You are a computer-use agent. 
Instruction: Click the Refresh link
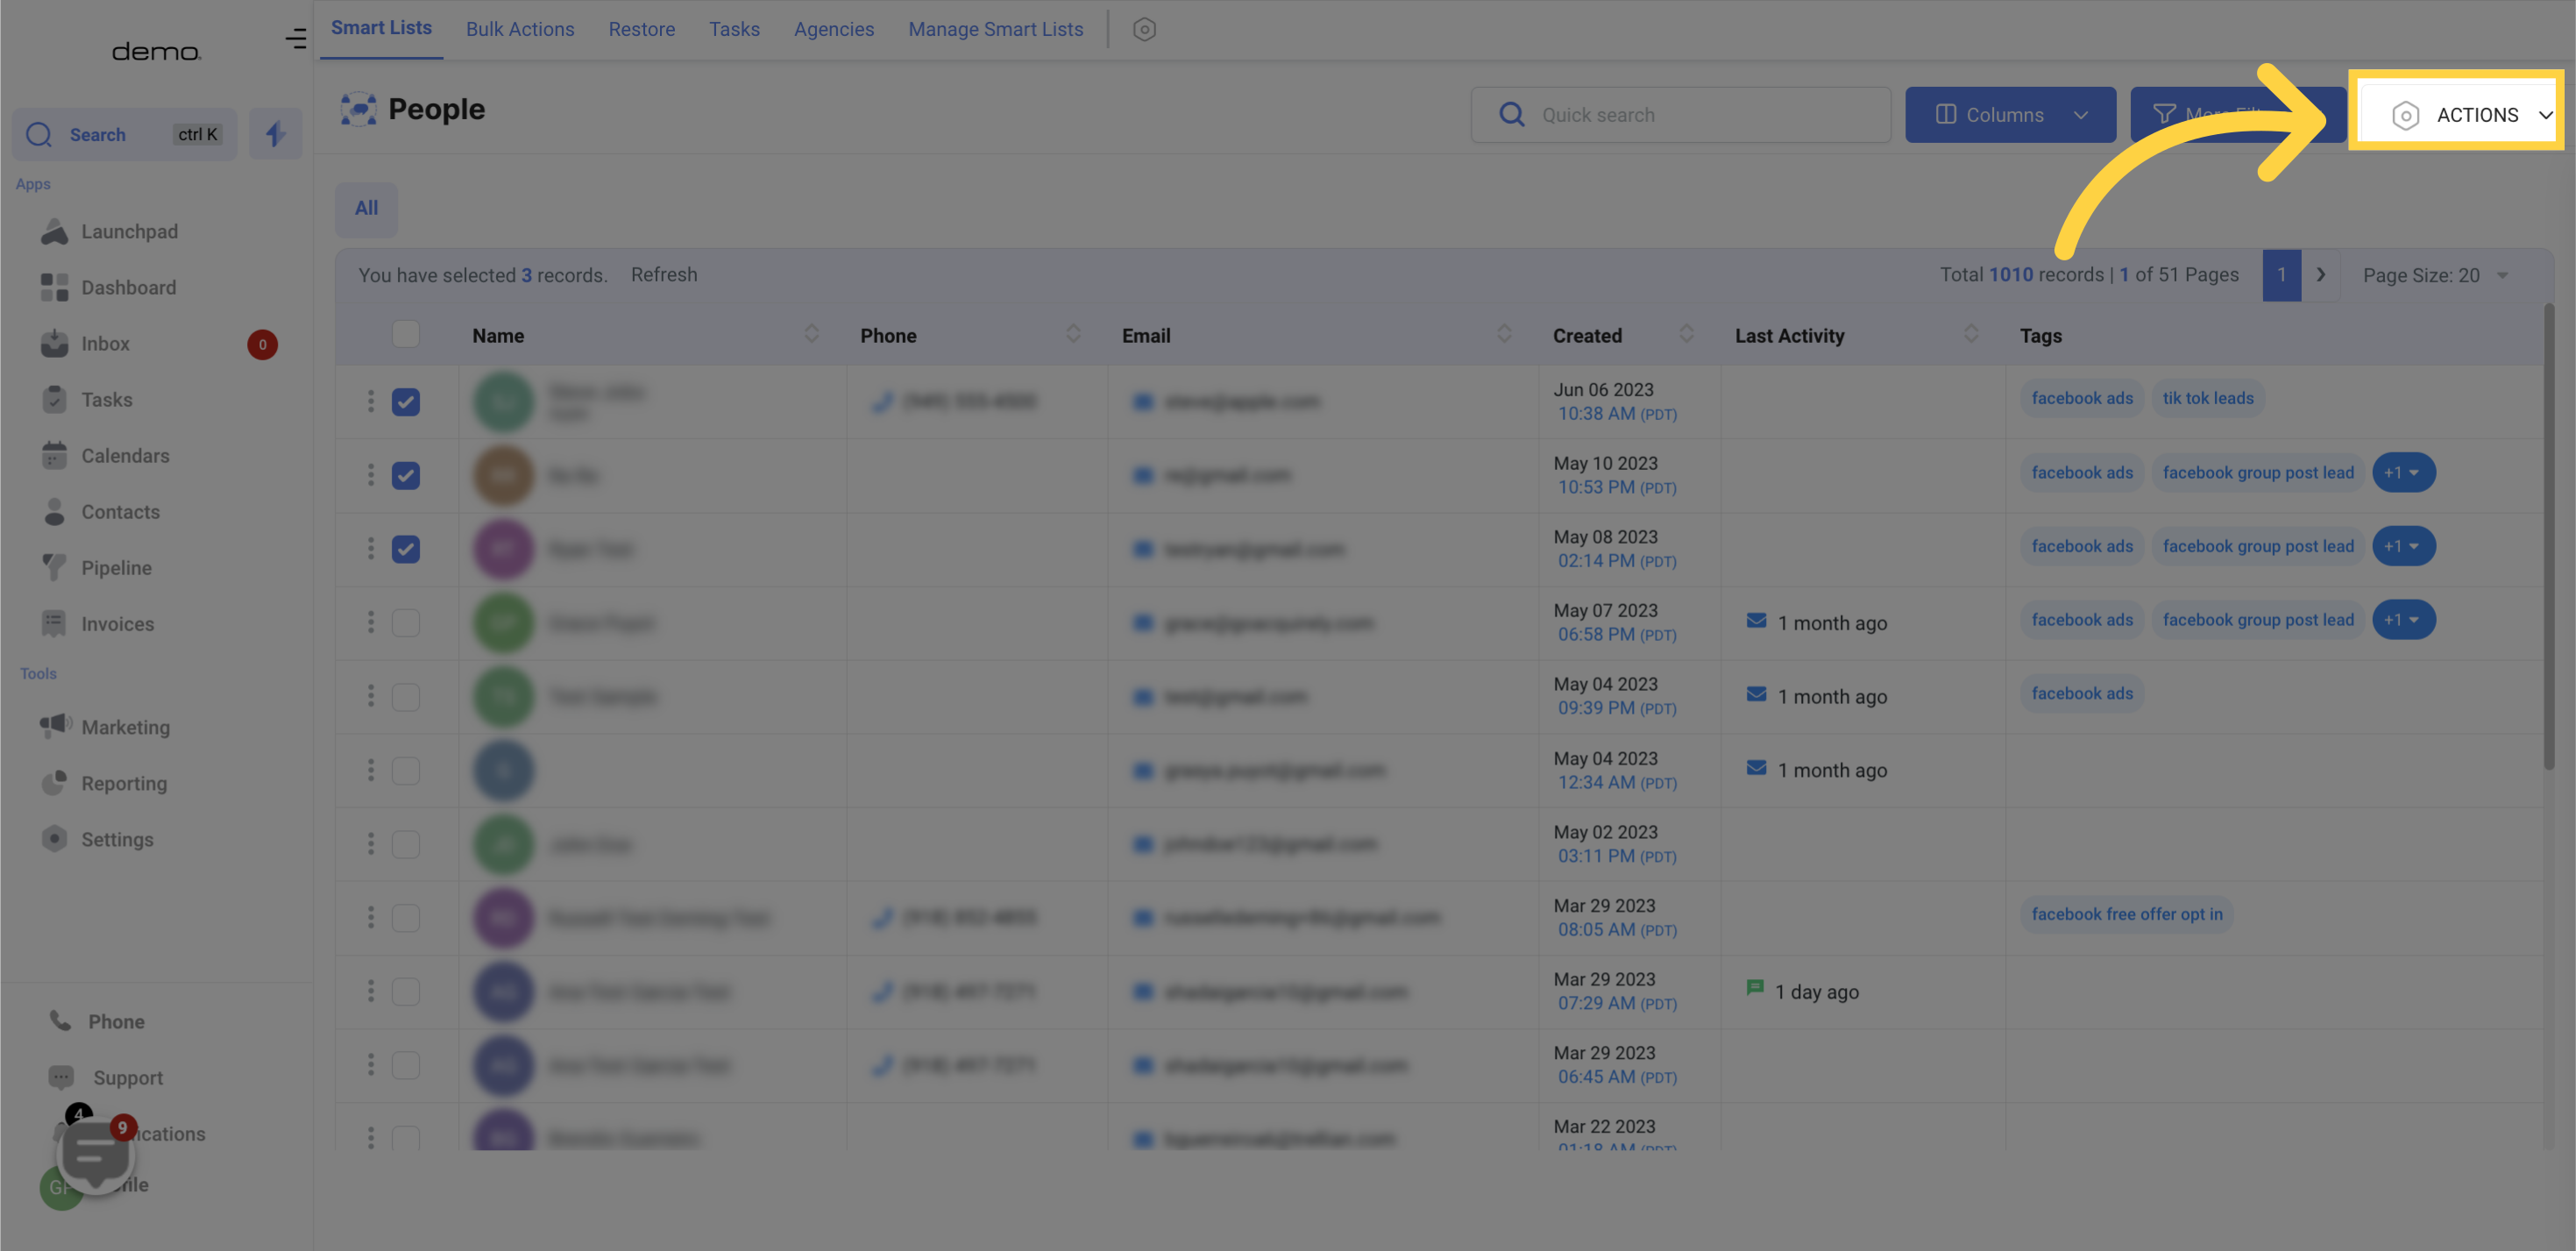click(x=664, y=274)
